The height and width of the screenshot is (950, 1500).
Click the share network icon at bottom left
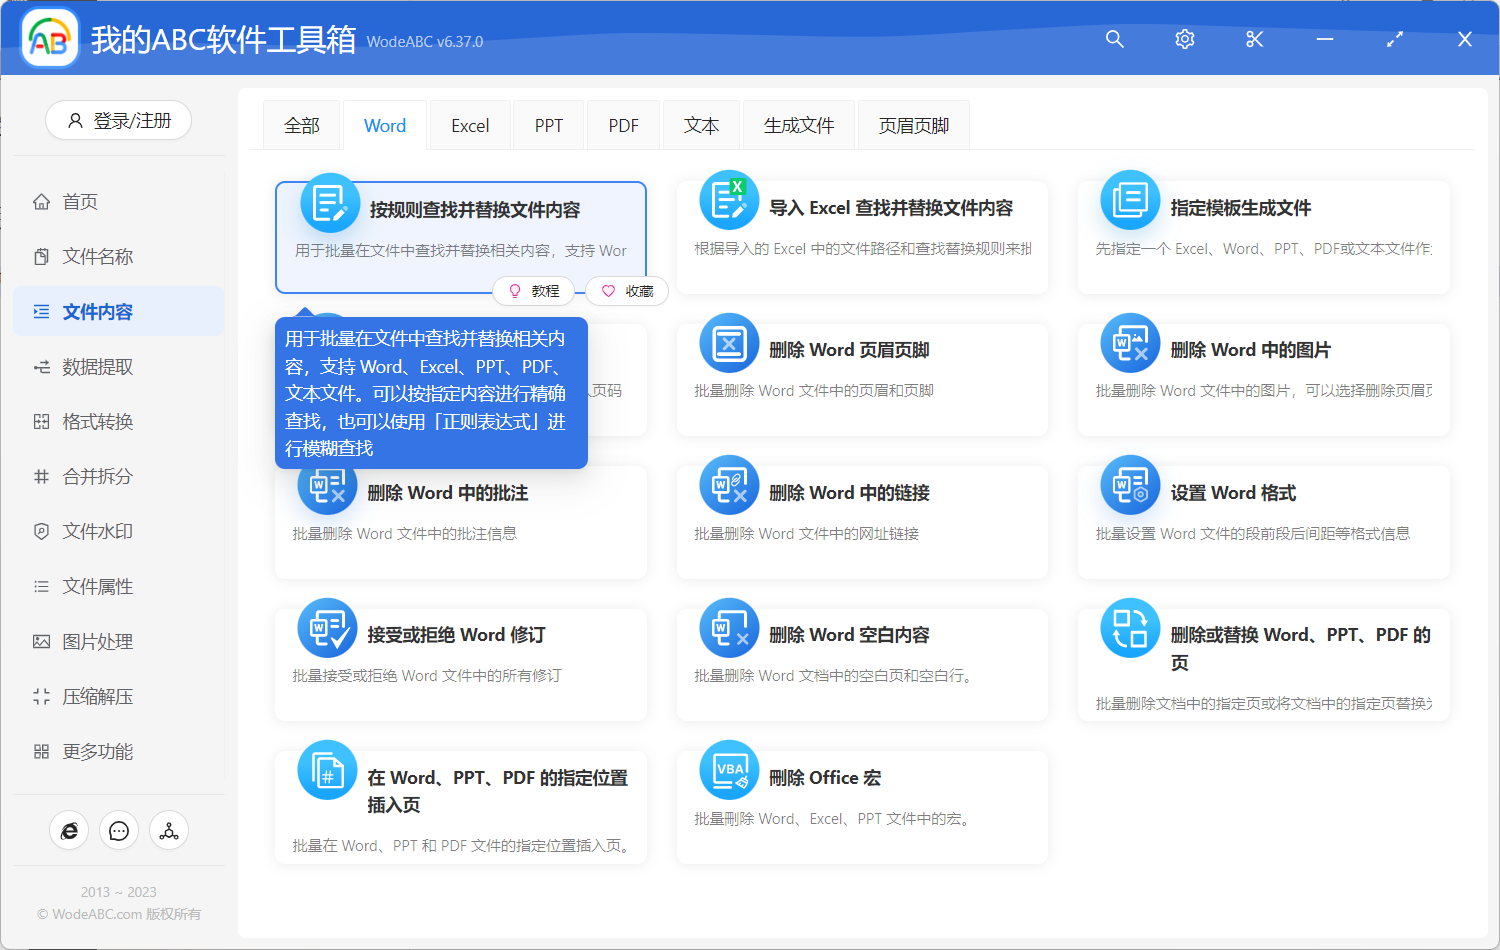point(168,830)
